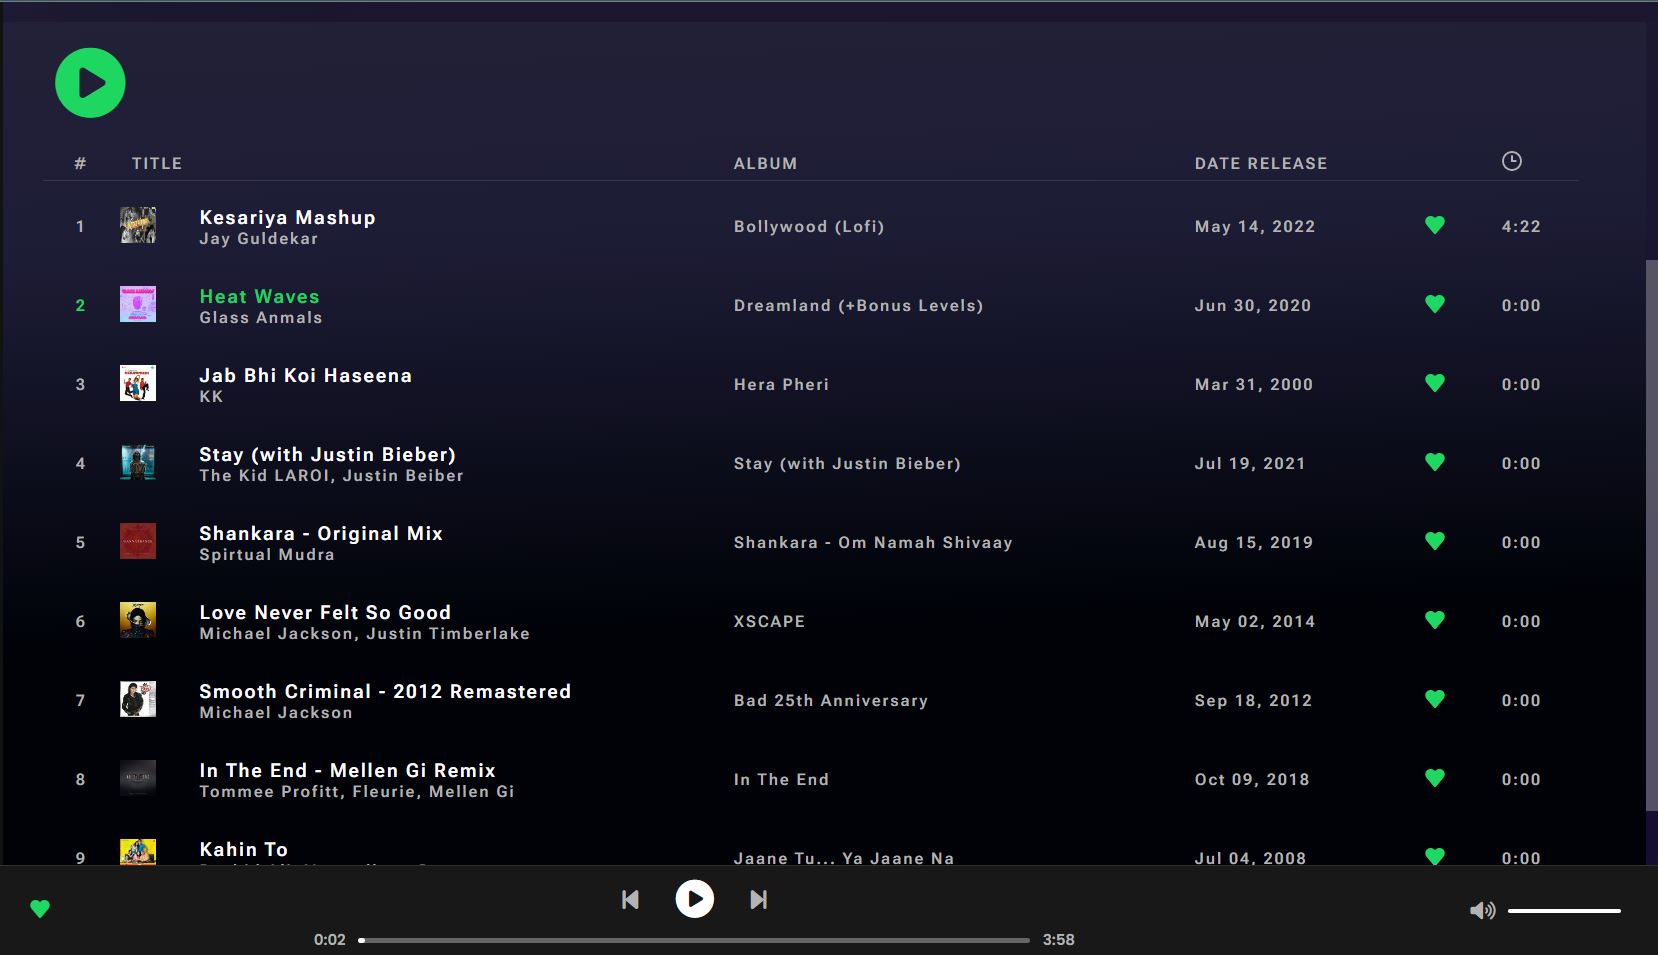This screenshot has height=955, width=1658.
Task: Mute audio with the speaker icon
Action: pyautogui.click(x=1482, y=910)
